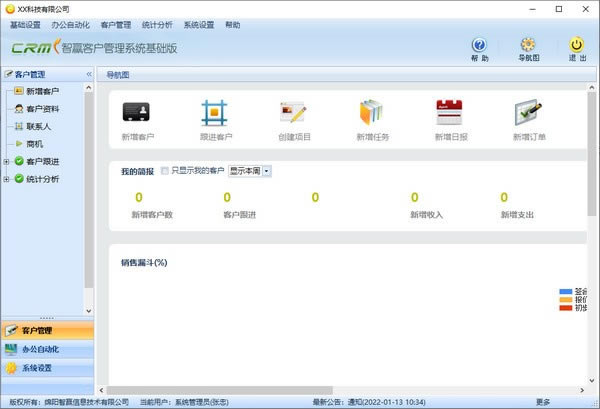Screen dimensions: 600x409
Task: Click the blue legend swatch in sales funnel
Action: 565,292
